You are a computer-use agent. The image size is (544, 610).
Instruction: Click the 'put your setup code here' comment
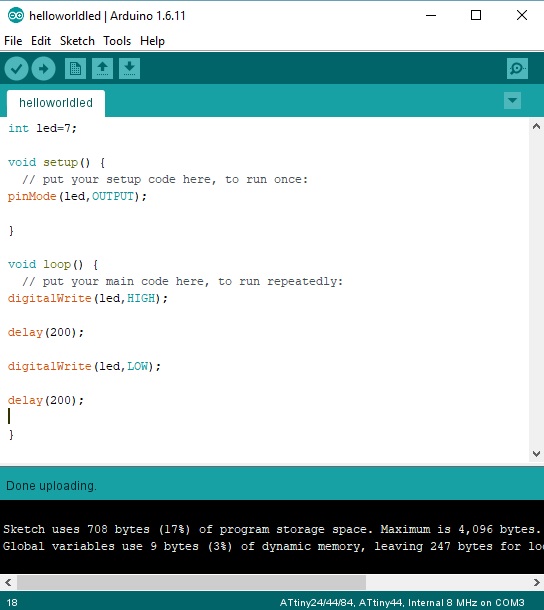[x=165, y=179]
